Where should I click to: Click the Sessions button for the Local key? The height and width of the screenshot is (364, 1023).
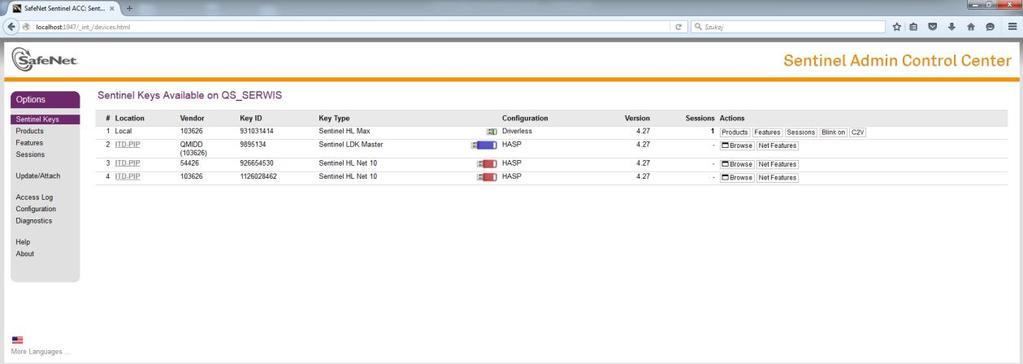(x=801, y=132)
